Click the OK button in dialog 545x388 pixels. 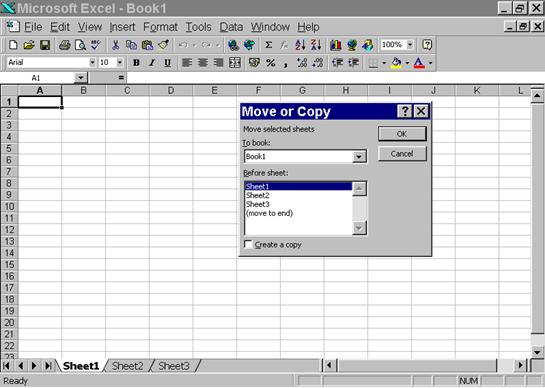pyautogui.click(x=402, y=134)
